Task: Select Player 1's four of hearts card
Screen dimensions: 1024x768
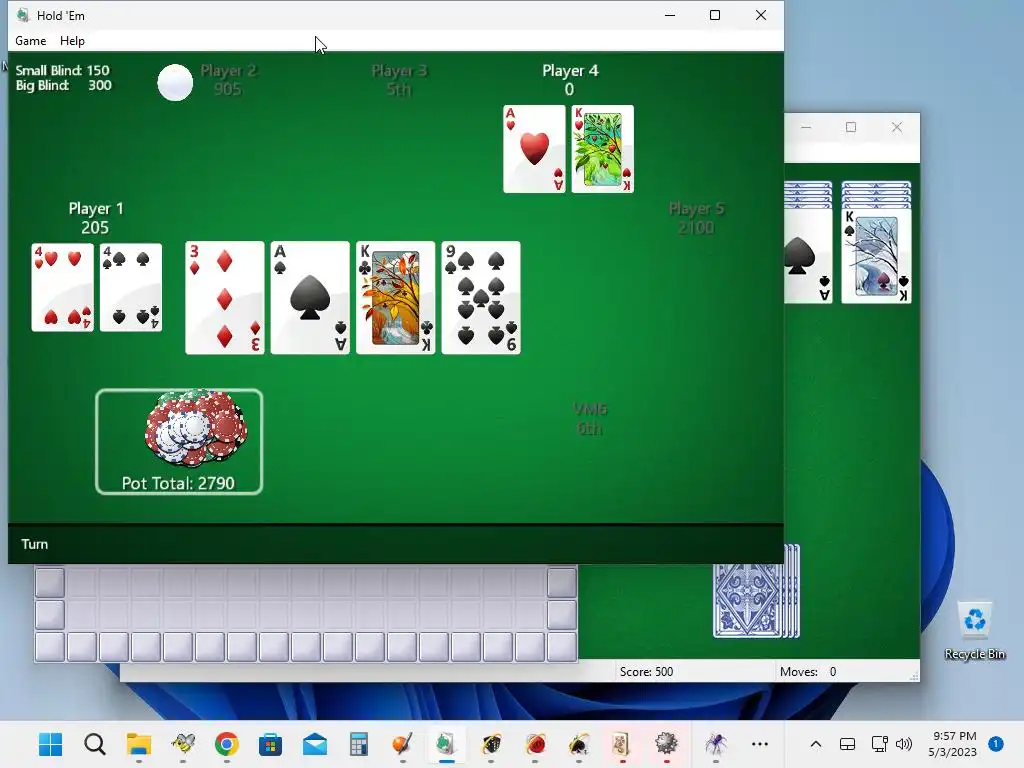Action: (63, 287)
